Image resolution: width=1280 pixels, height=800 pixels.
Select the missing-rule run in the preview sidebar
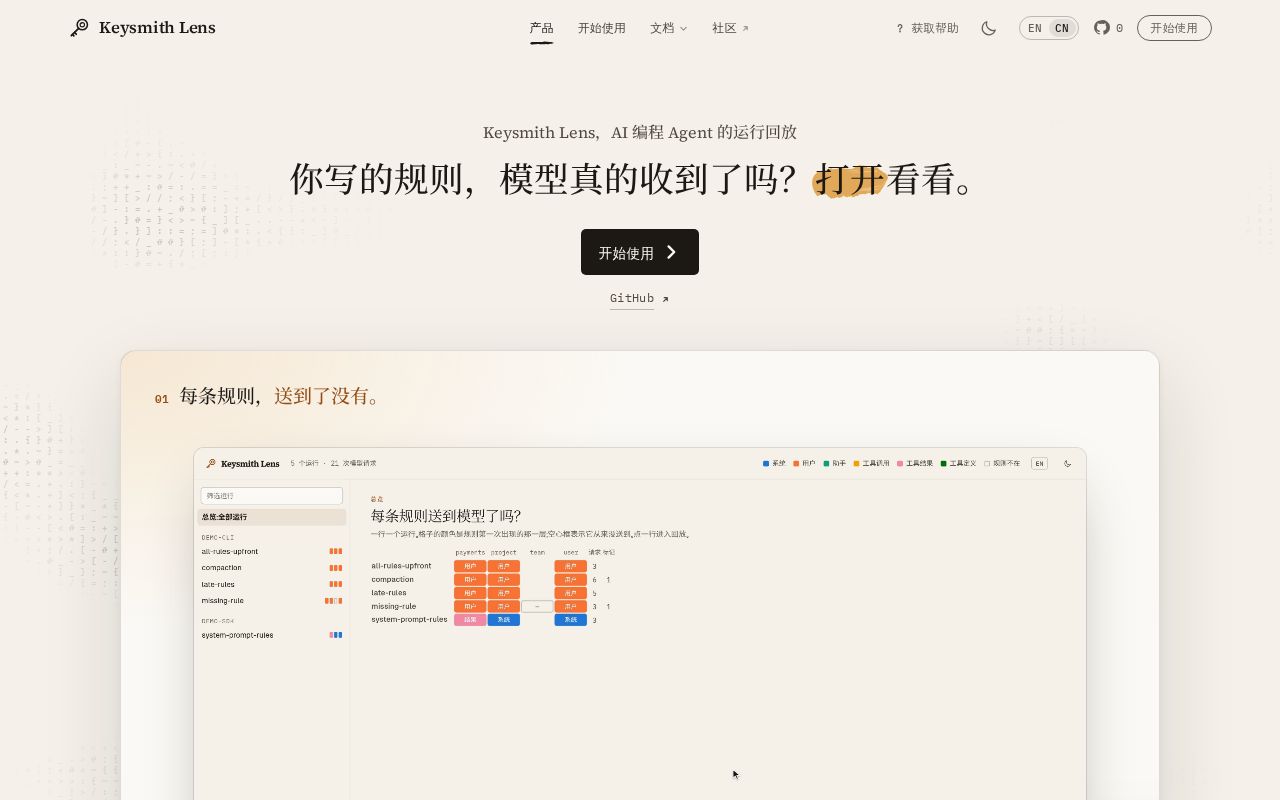tap(272, 601)
